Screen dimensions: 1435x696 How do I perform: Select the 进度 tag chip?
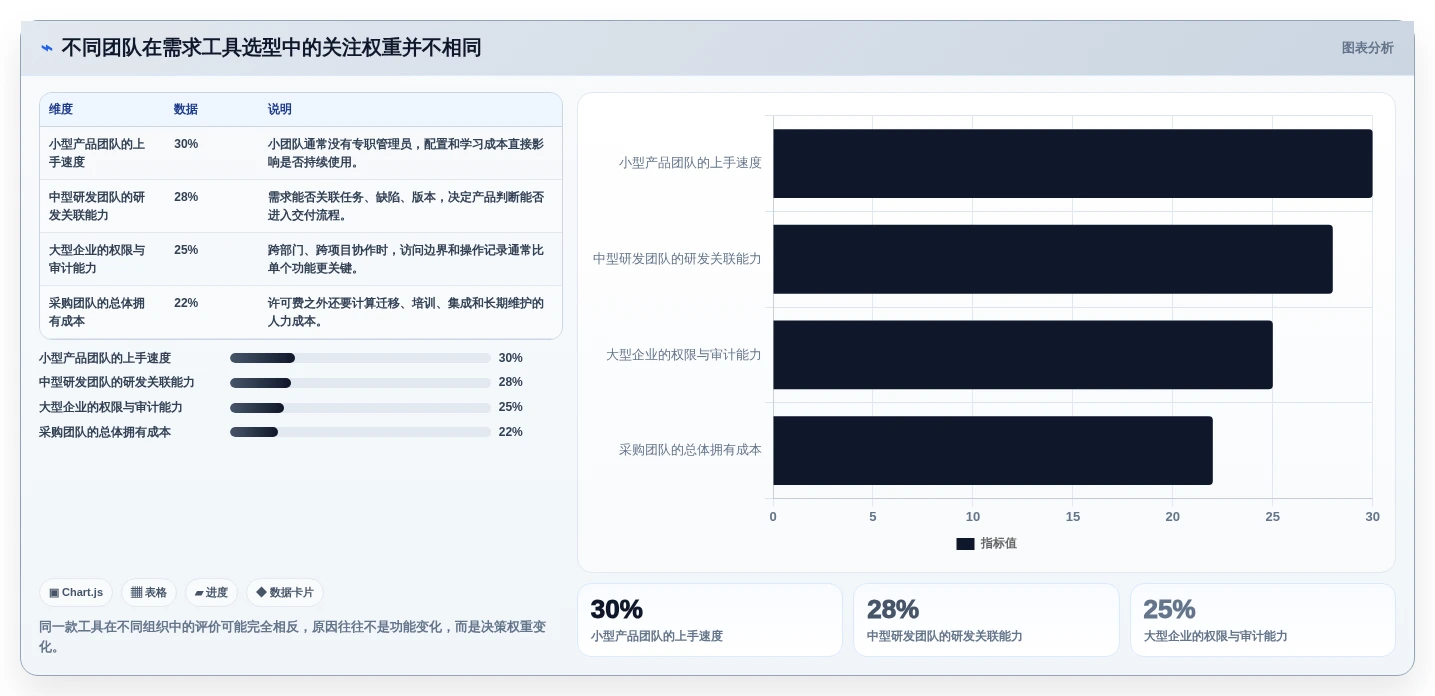coord(211,593)
